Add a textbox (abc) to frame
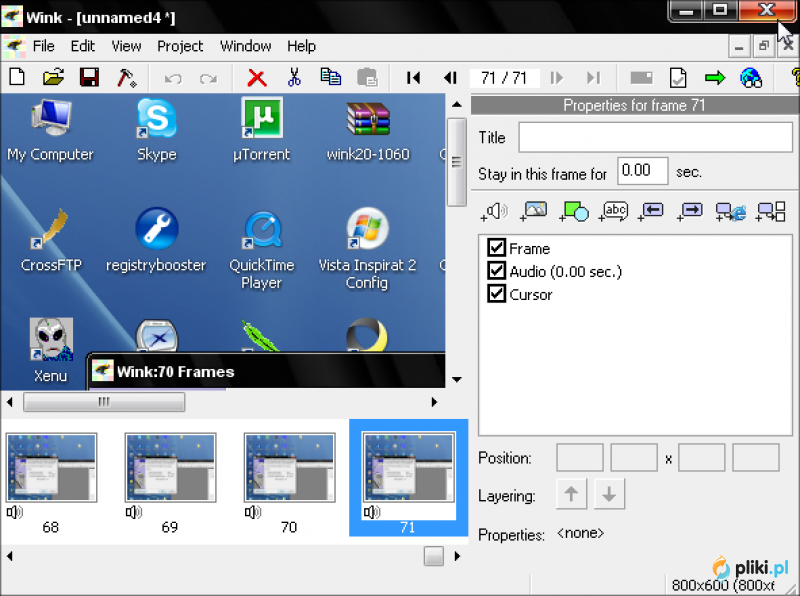800x596 pixels. point(613,211)
